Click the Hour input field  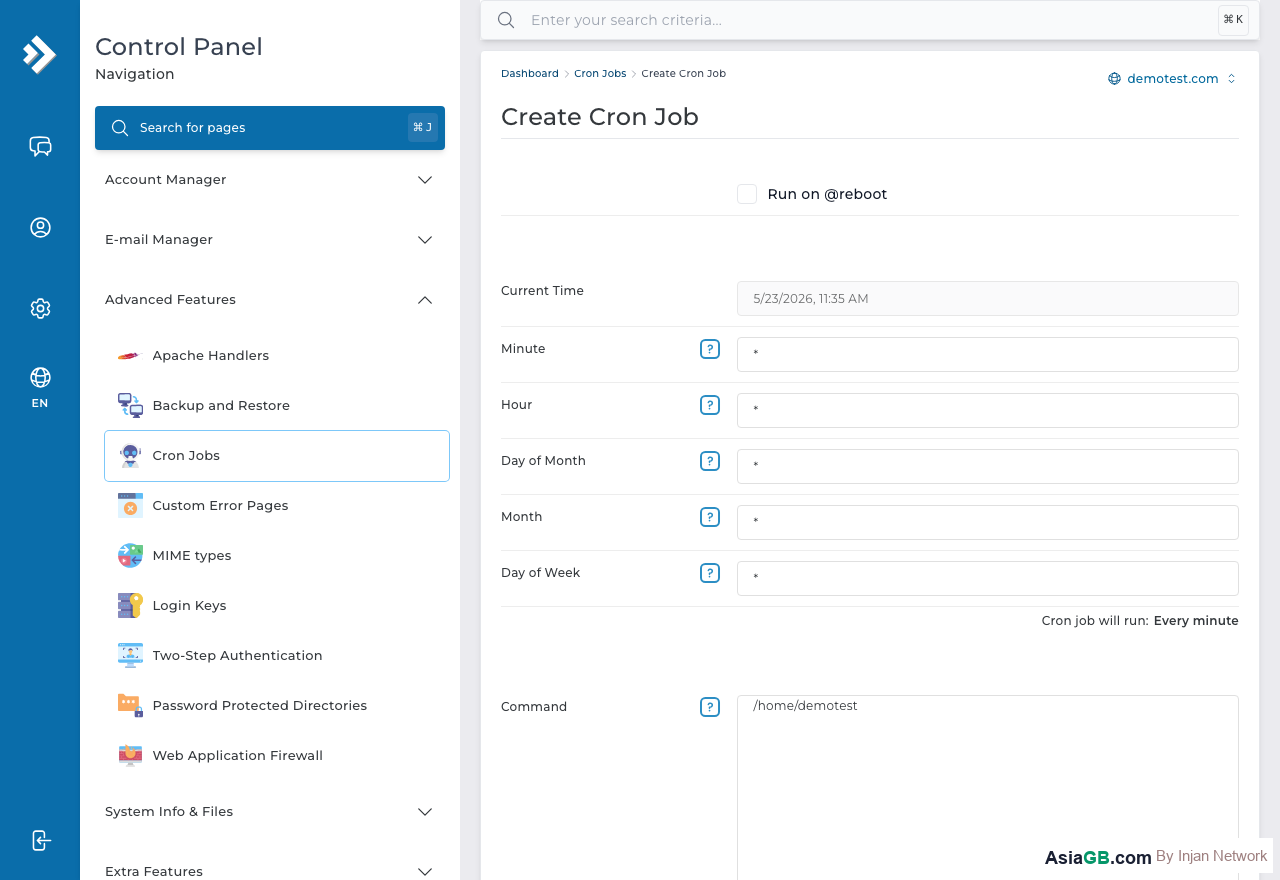[988, 410]
